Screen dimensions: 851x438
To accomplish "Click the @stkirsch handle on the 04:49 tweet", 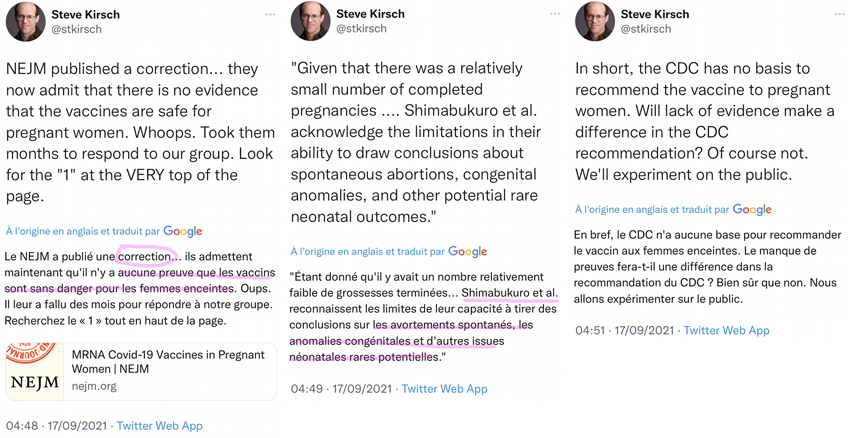I will coord(364,30).
